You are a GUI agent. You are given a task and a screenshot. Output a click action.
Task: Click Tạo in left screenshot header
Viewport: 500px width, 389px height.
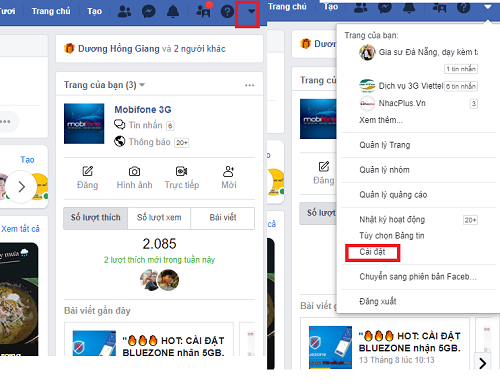pyautogui.click(x=94, y=11)
